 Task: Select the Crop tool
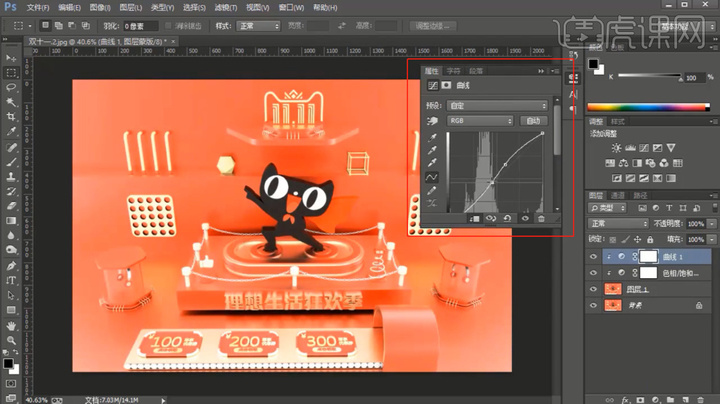[11, 116]
